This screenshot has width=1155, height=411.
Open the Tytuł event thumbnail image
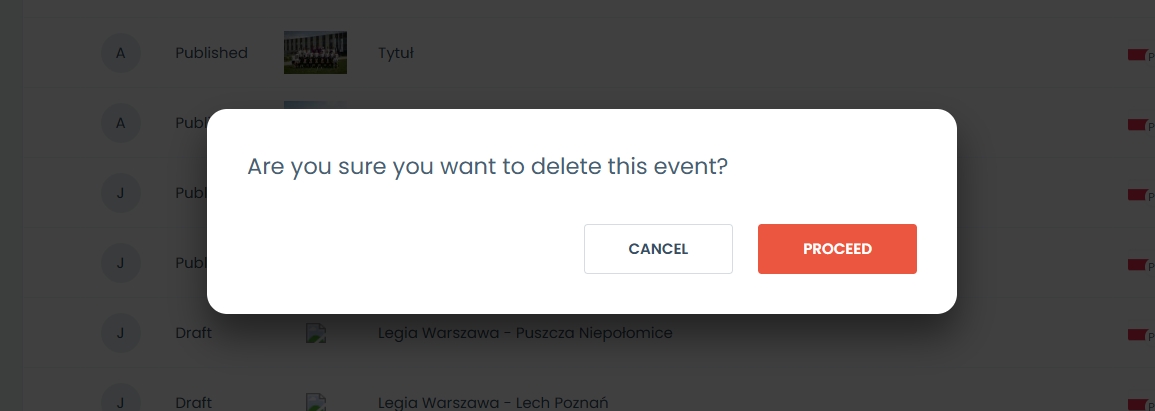(x=315, y=53)
